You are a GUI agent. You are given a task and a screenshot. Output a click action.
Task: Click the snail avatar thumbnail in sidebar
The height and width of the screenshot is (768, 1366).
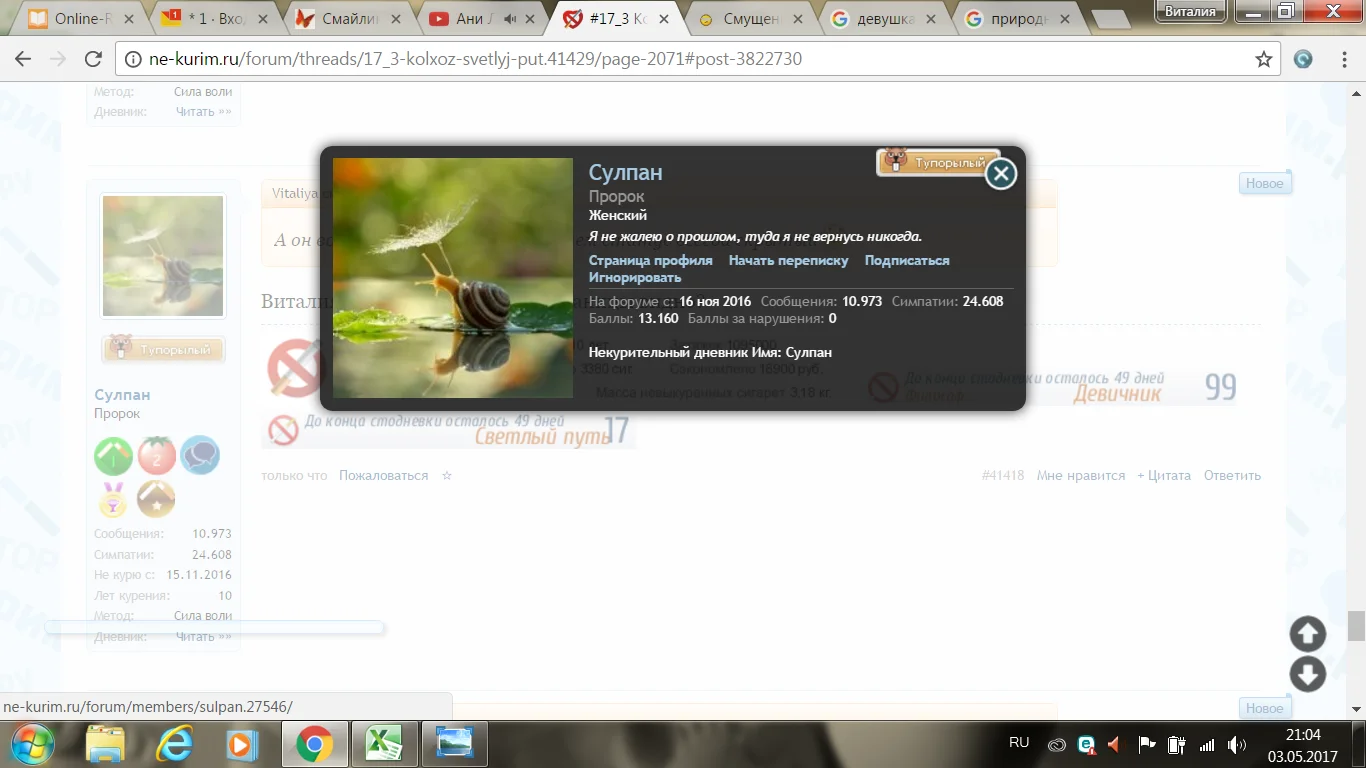pos(163,256)
